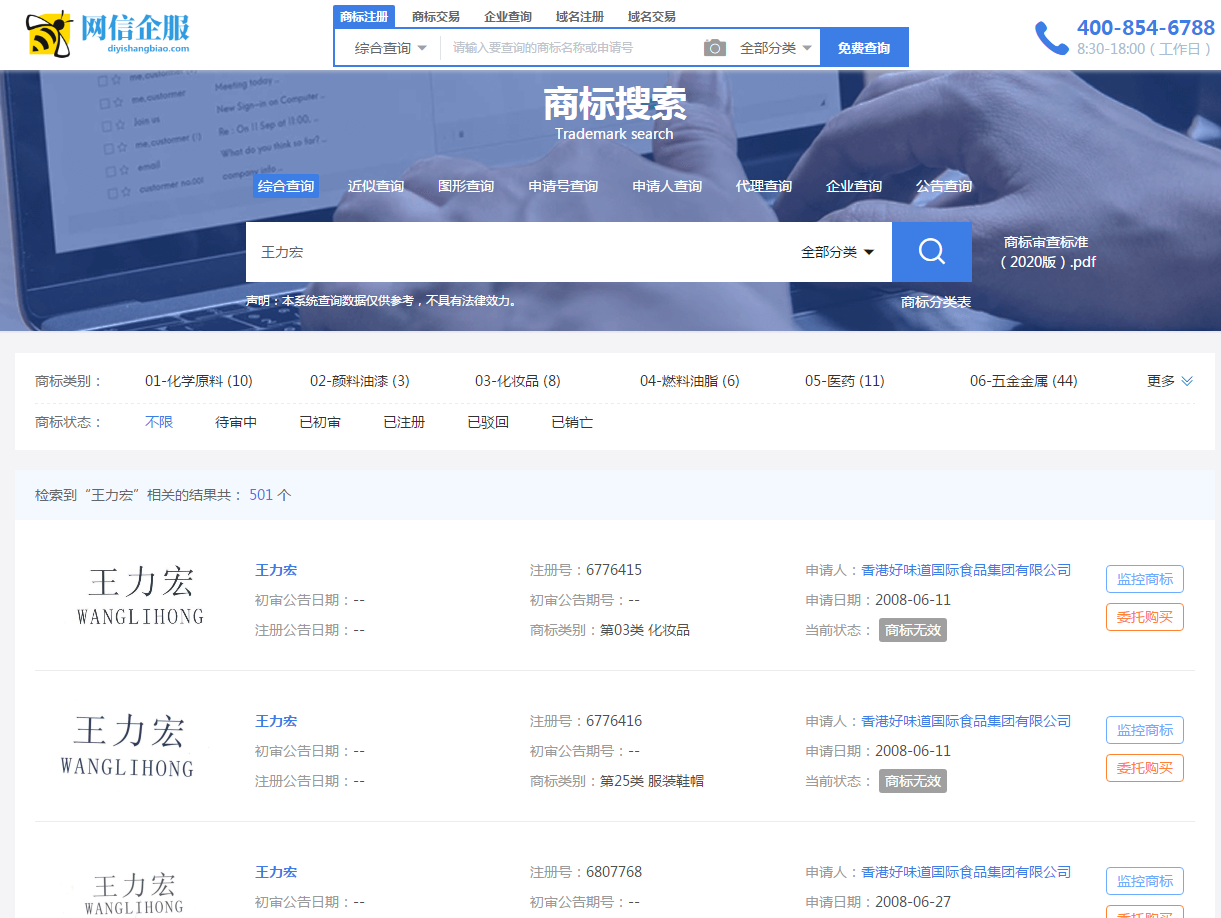The image size is (1221, 918).
Task: Select the 域名交易 top tab
Action: coord(652,16)
